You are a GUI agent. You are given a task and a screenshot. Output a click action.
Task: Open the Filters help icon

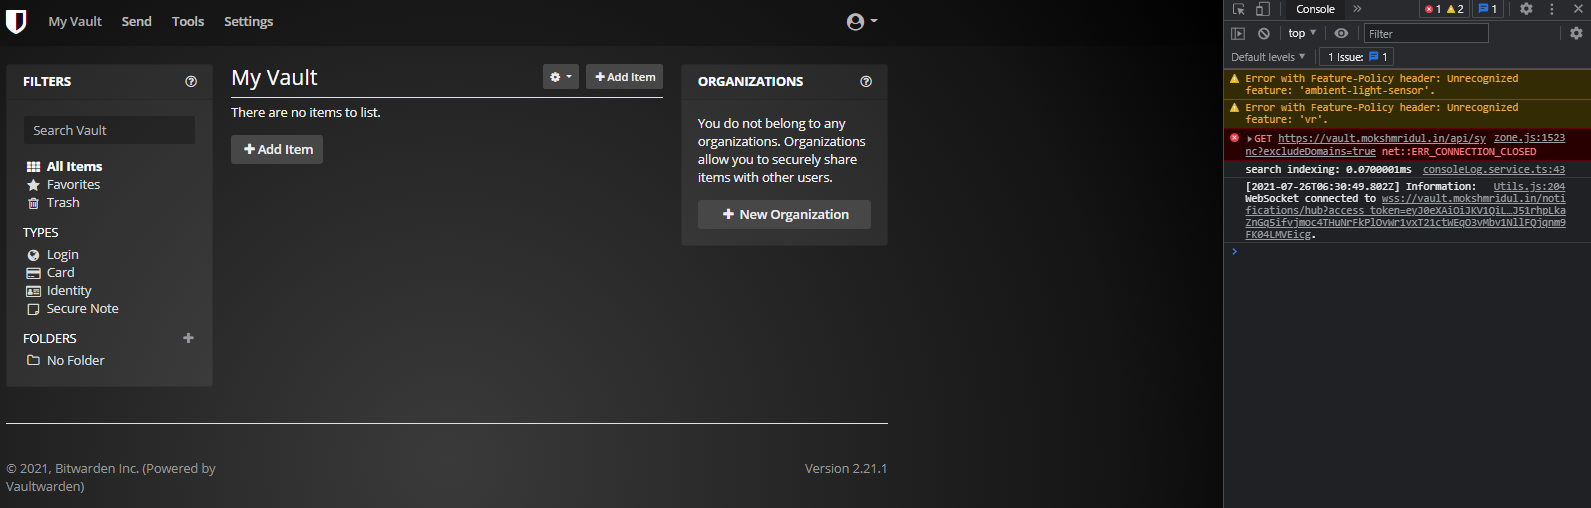tap(191, 82)
